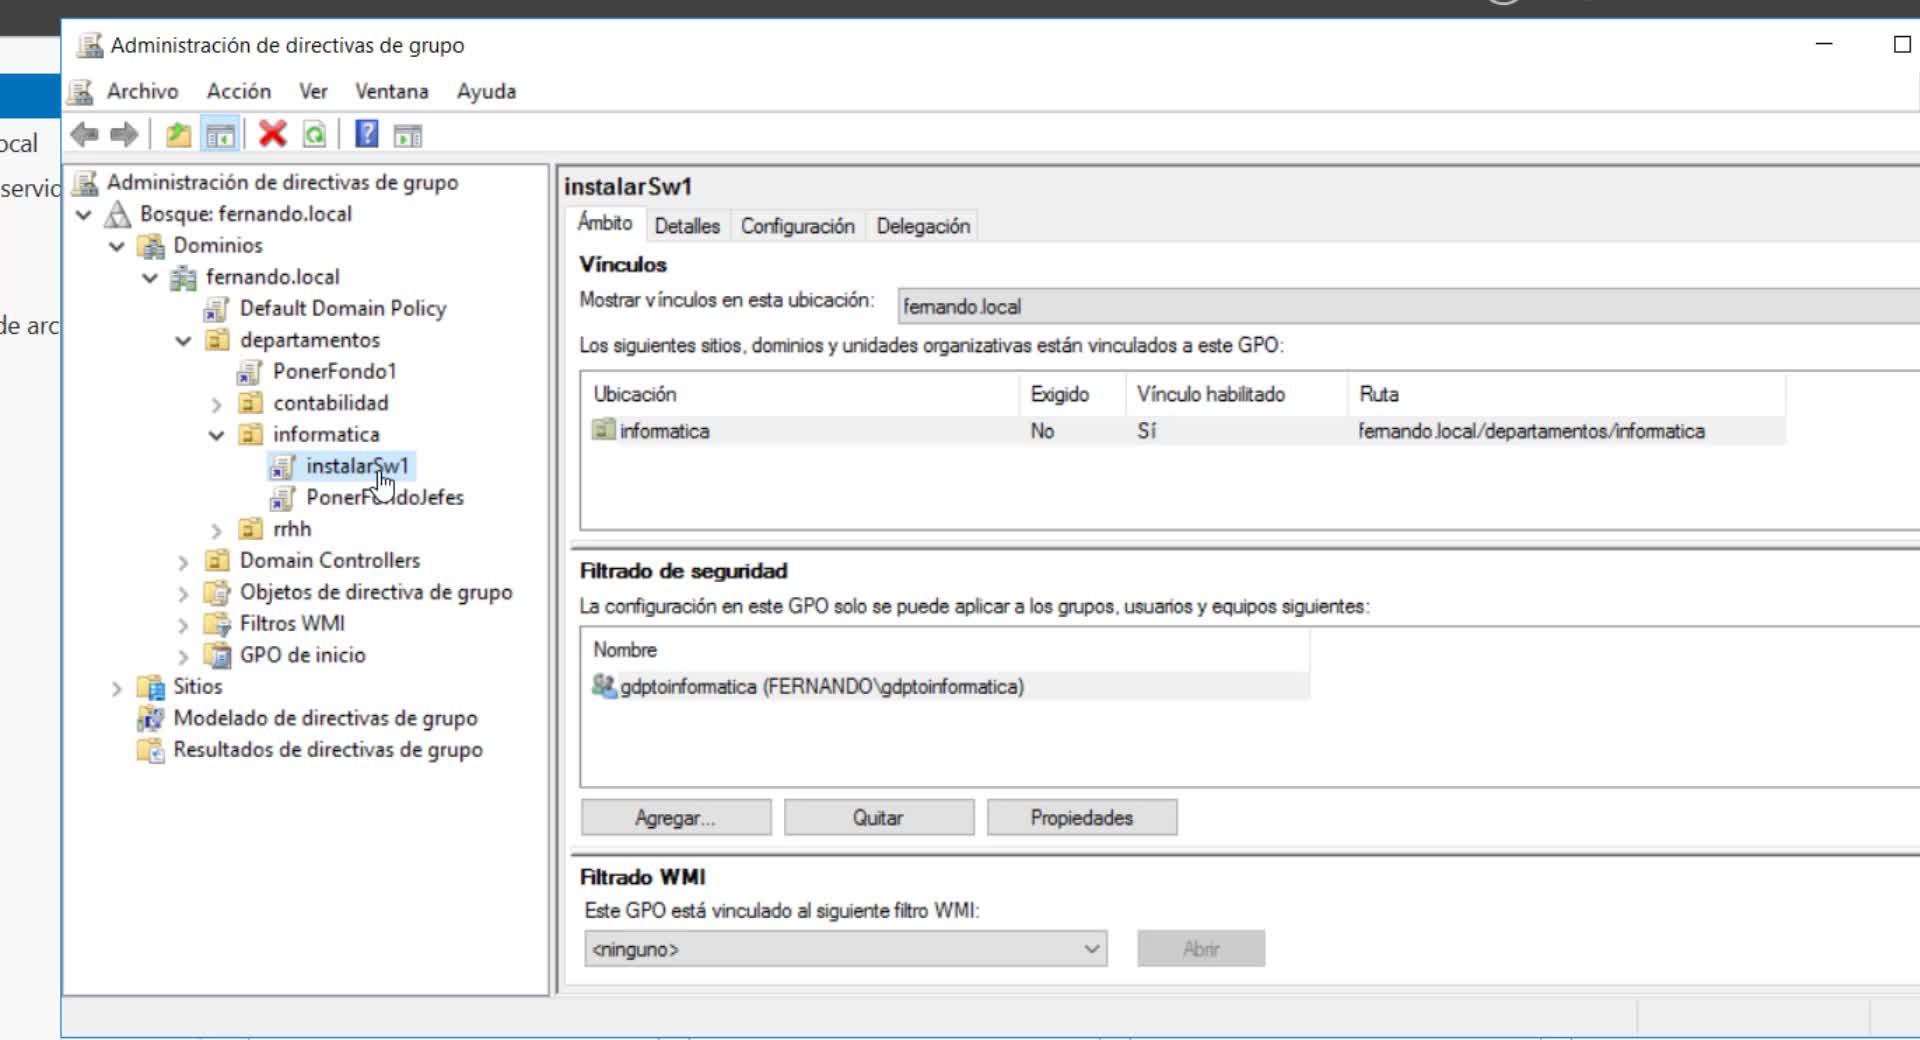Open the WMI filter dropdown showing <ninguno>

pos(846,949)
